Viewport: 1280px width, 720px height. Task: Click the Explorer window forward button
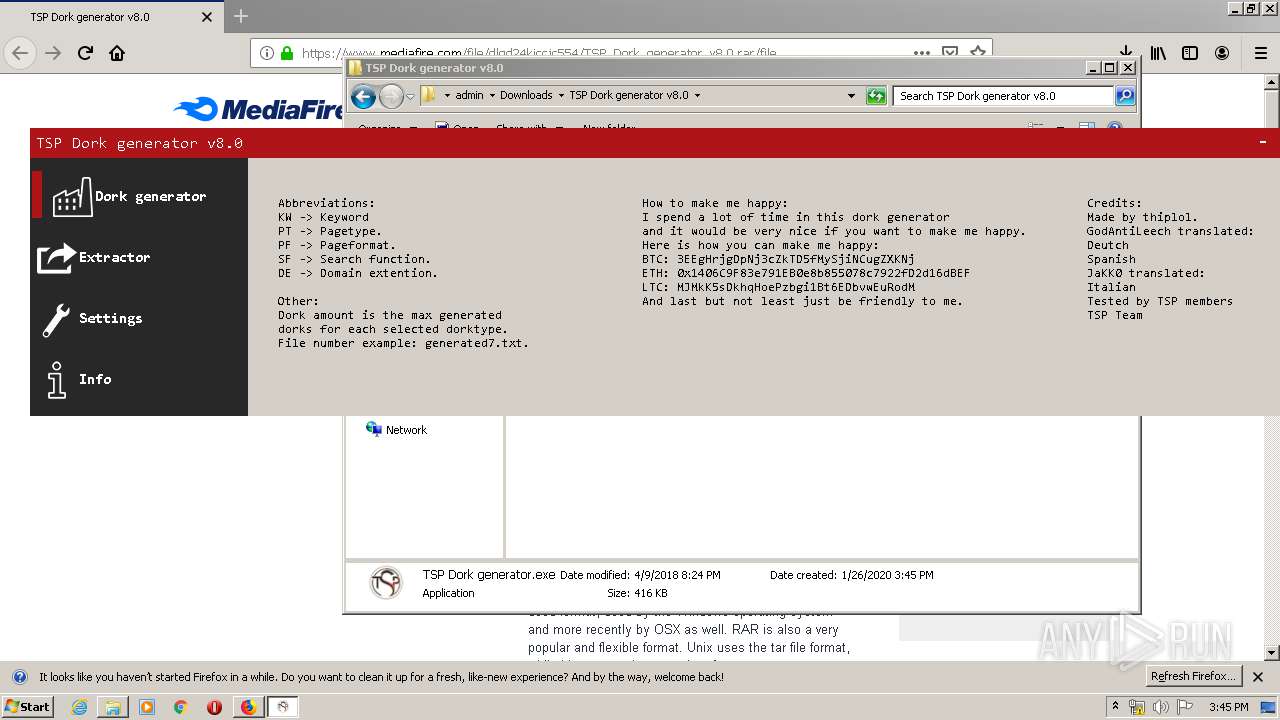391,96
